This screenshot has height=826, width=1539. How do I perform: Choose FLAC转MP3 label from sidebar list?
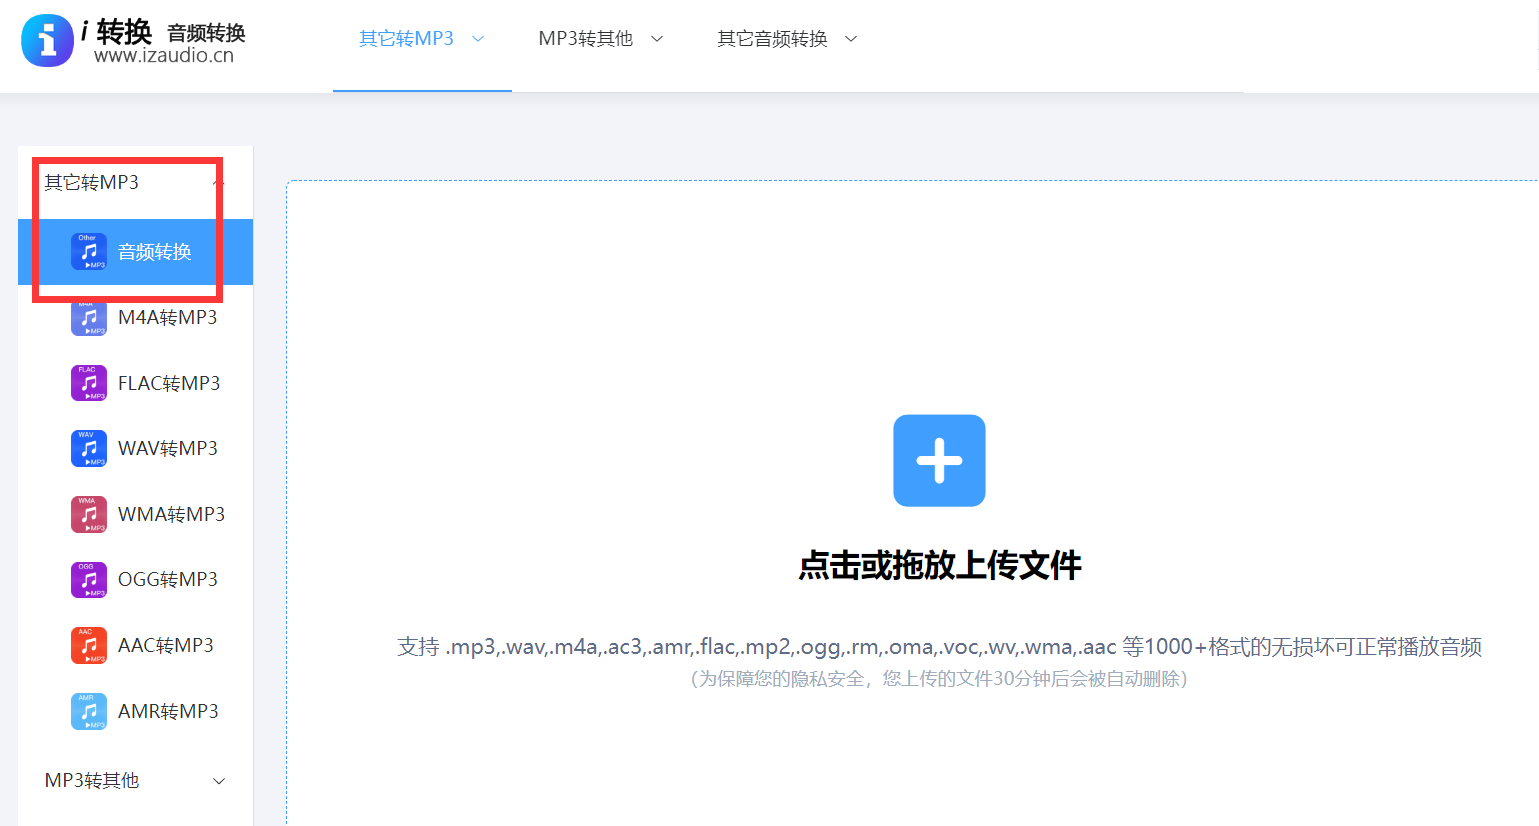point(169,383)
